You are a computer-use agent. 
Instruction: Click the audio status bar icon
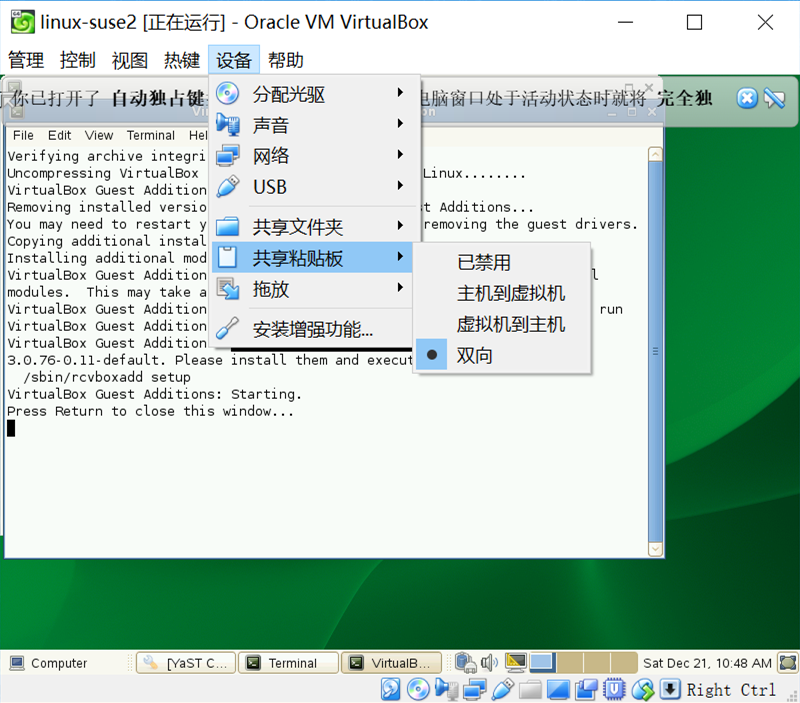point(446,689)
